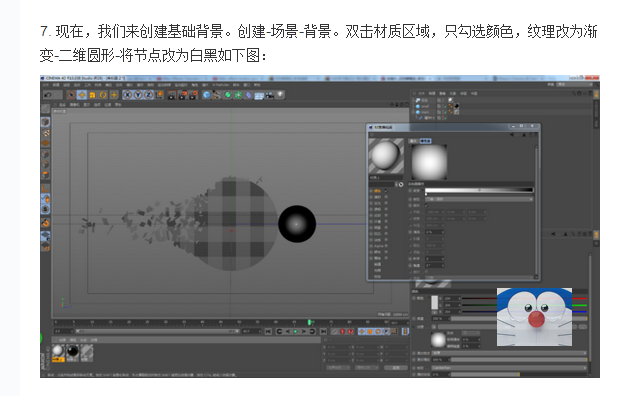Select the white sphere material thumbnail

click(58, 352)
